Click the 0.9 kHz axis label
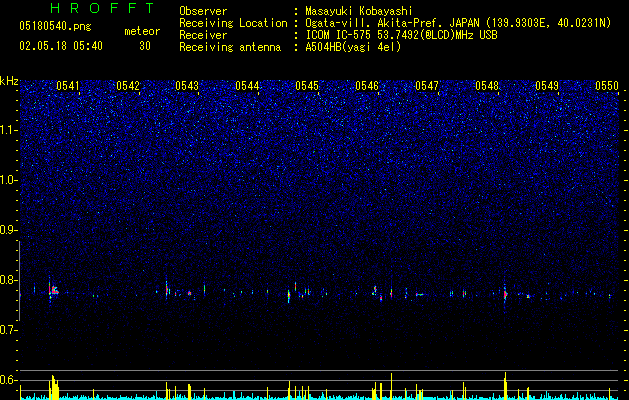The image size is (629, 400). [9, 230]
